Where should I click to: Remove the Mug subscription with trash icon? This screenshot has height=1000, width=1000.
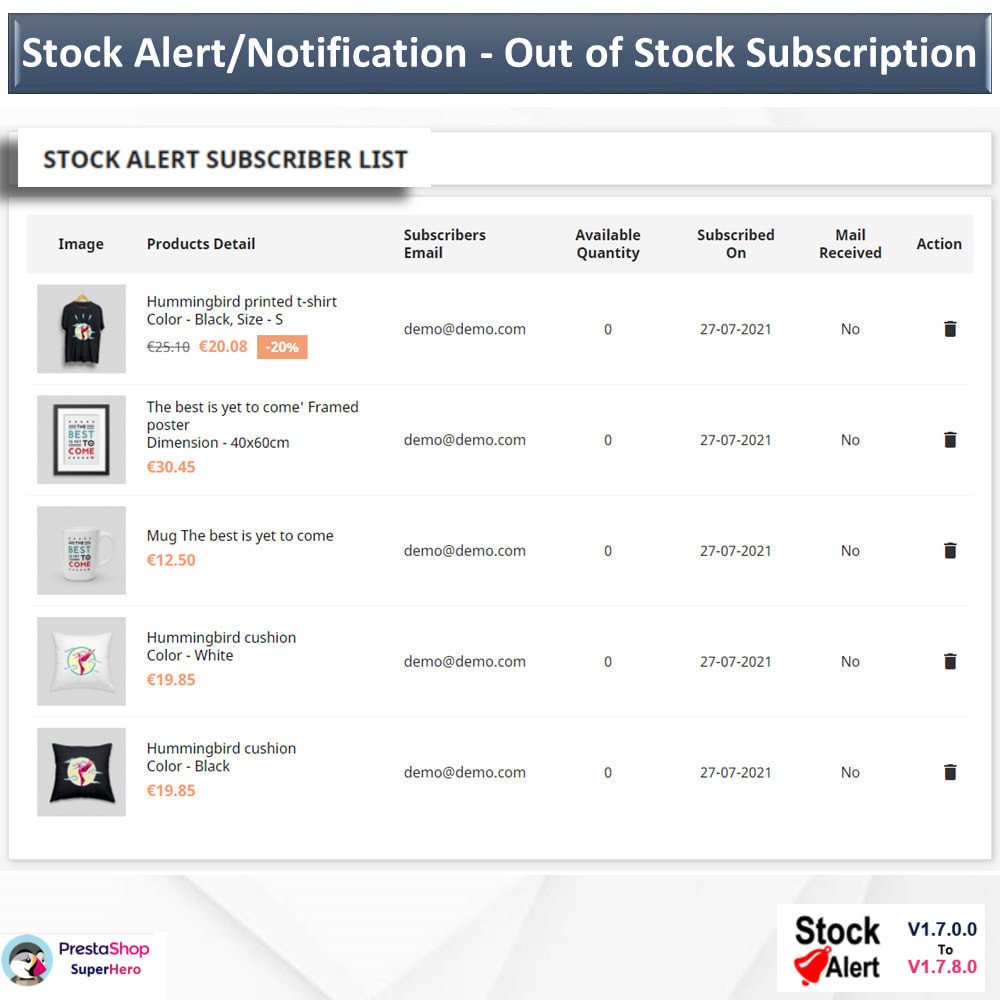[x=950, y=550]
